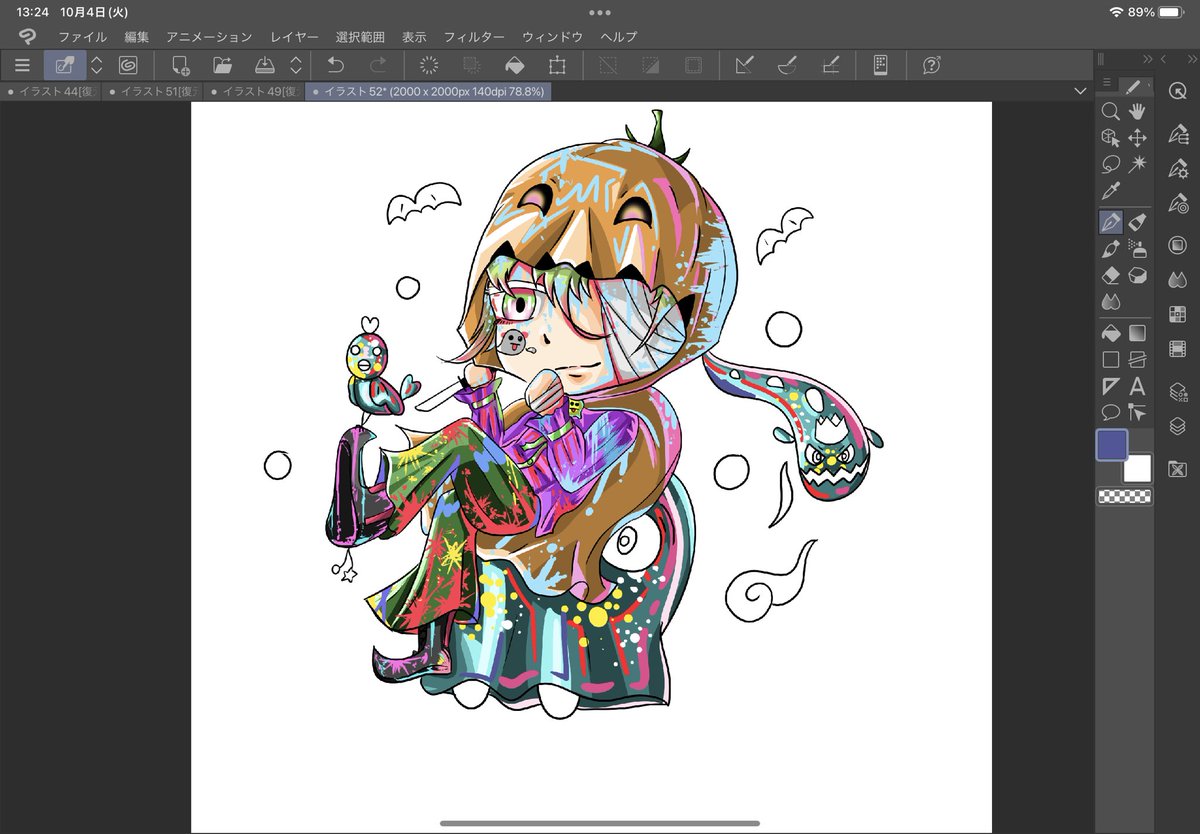Open レイヤー menu
1200x834 pixels.
click(295, 37)
